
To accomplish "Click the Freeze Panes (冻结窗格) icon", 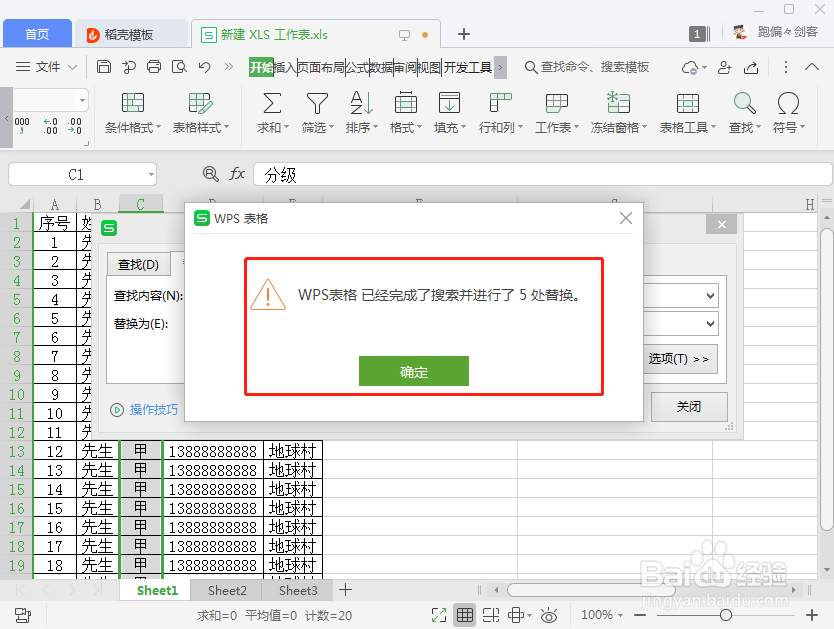I will pyautogui.click(x=618, y=103).
